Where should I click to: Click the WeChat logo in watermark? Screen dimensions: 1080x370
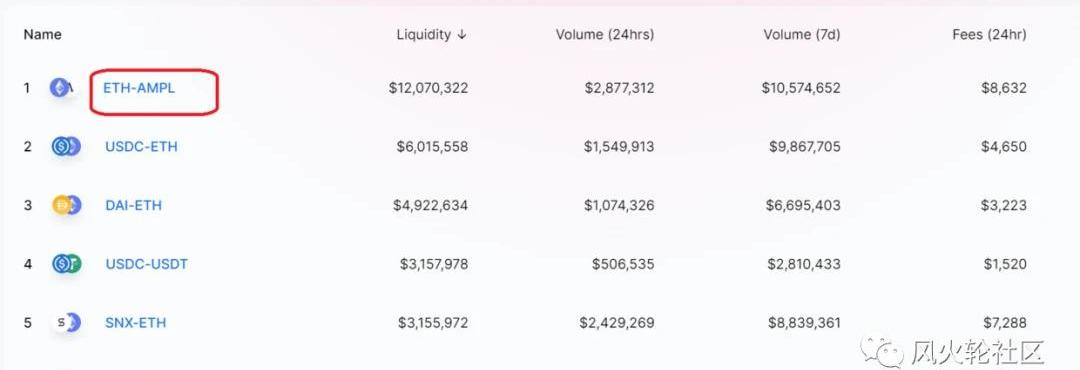tap(884, 351)
